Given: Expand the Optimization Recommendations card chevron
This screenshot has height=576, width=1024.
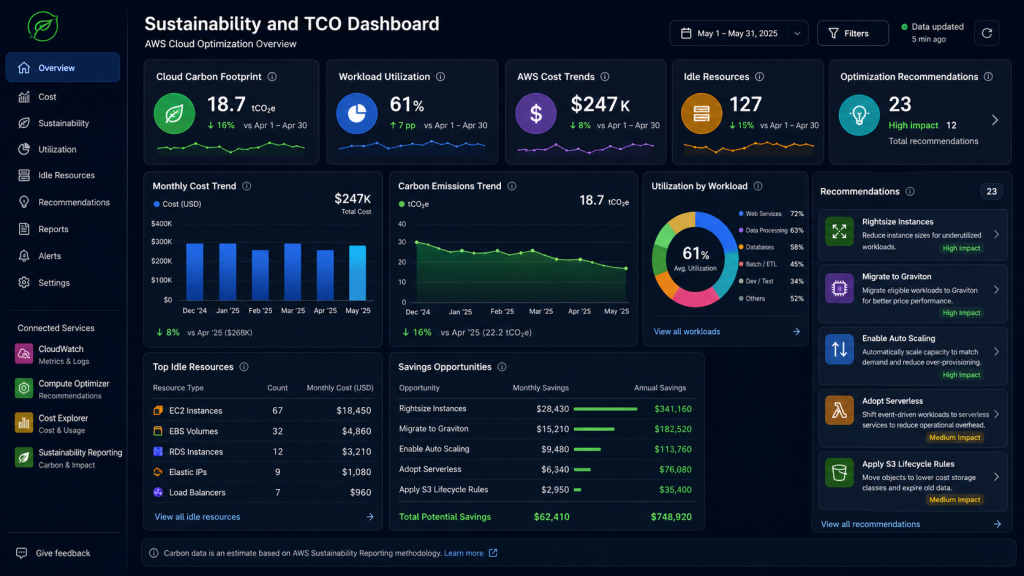Looking at the screenshot, I should pos(995,120).
